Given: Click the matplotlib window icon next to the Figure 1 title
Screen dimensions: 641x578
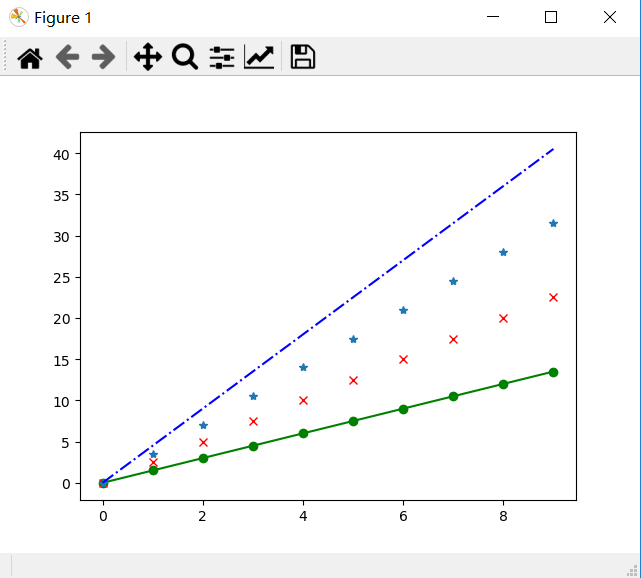Looking at the screenshot, I should [x=18, y=17].
